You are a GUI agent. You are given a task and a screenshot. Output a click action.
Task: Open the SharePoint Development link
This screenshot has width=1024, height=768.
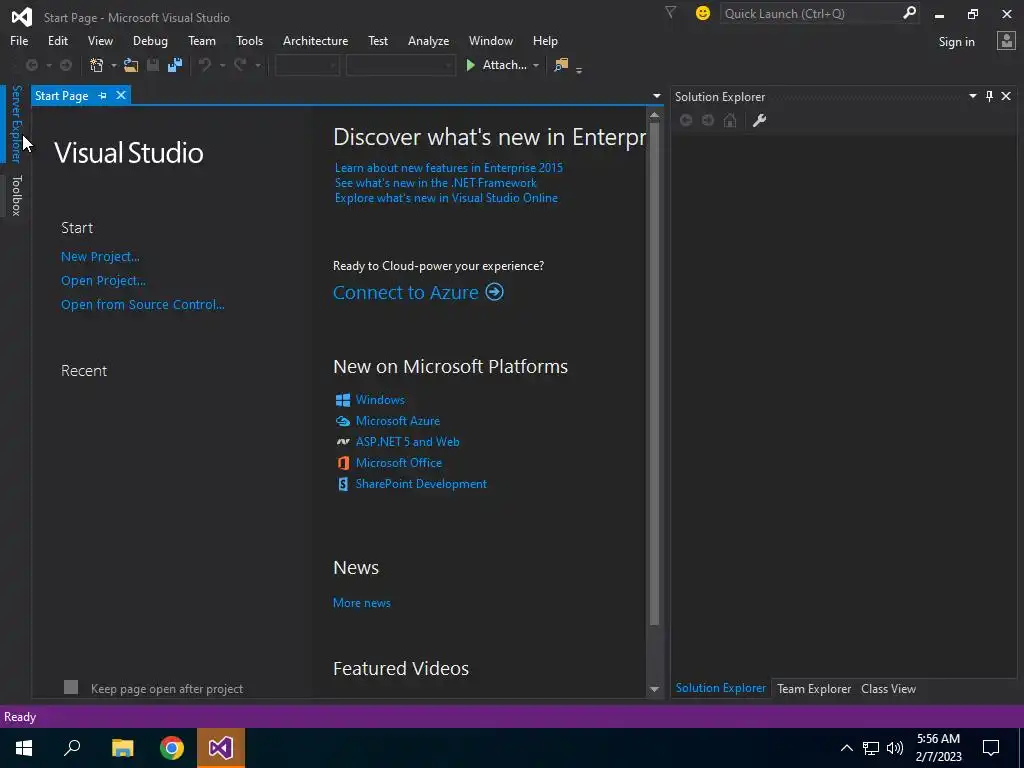[421, 484]
